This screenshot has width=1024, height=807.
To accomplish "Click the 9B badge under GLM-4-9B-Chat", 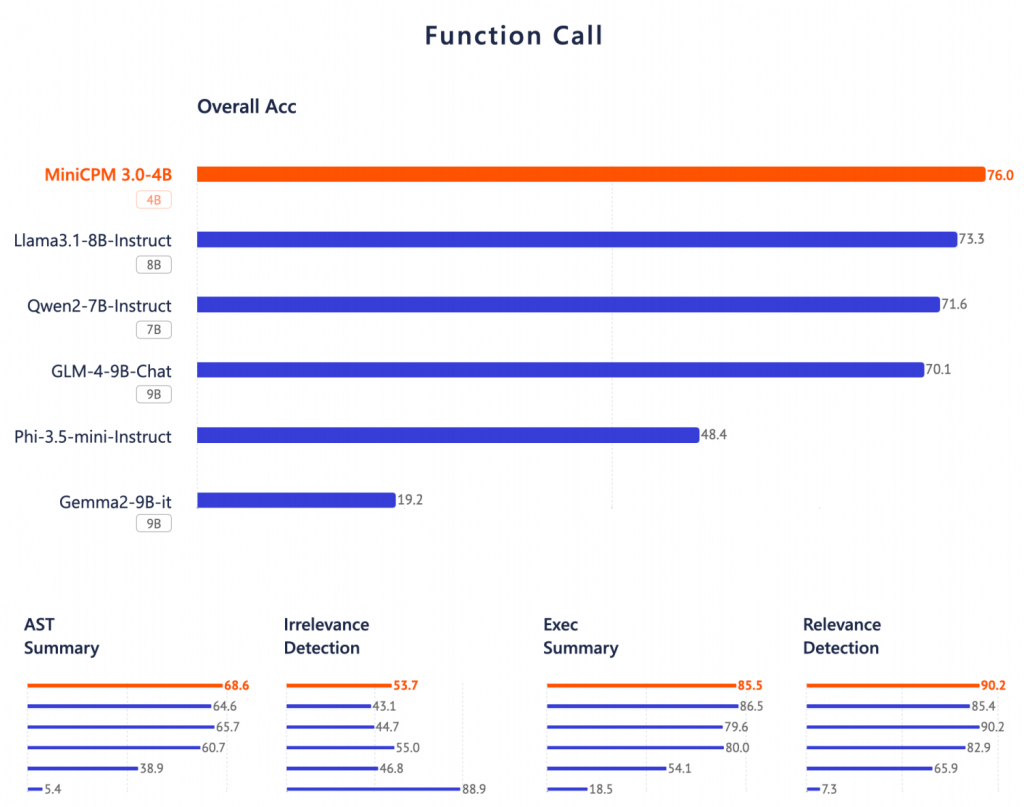I will 154,395.
